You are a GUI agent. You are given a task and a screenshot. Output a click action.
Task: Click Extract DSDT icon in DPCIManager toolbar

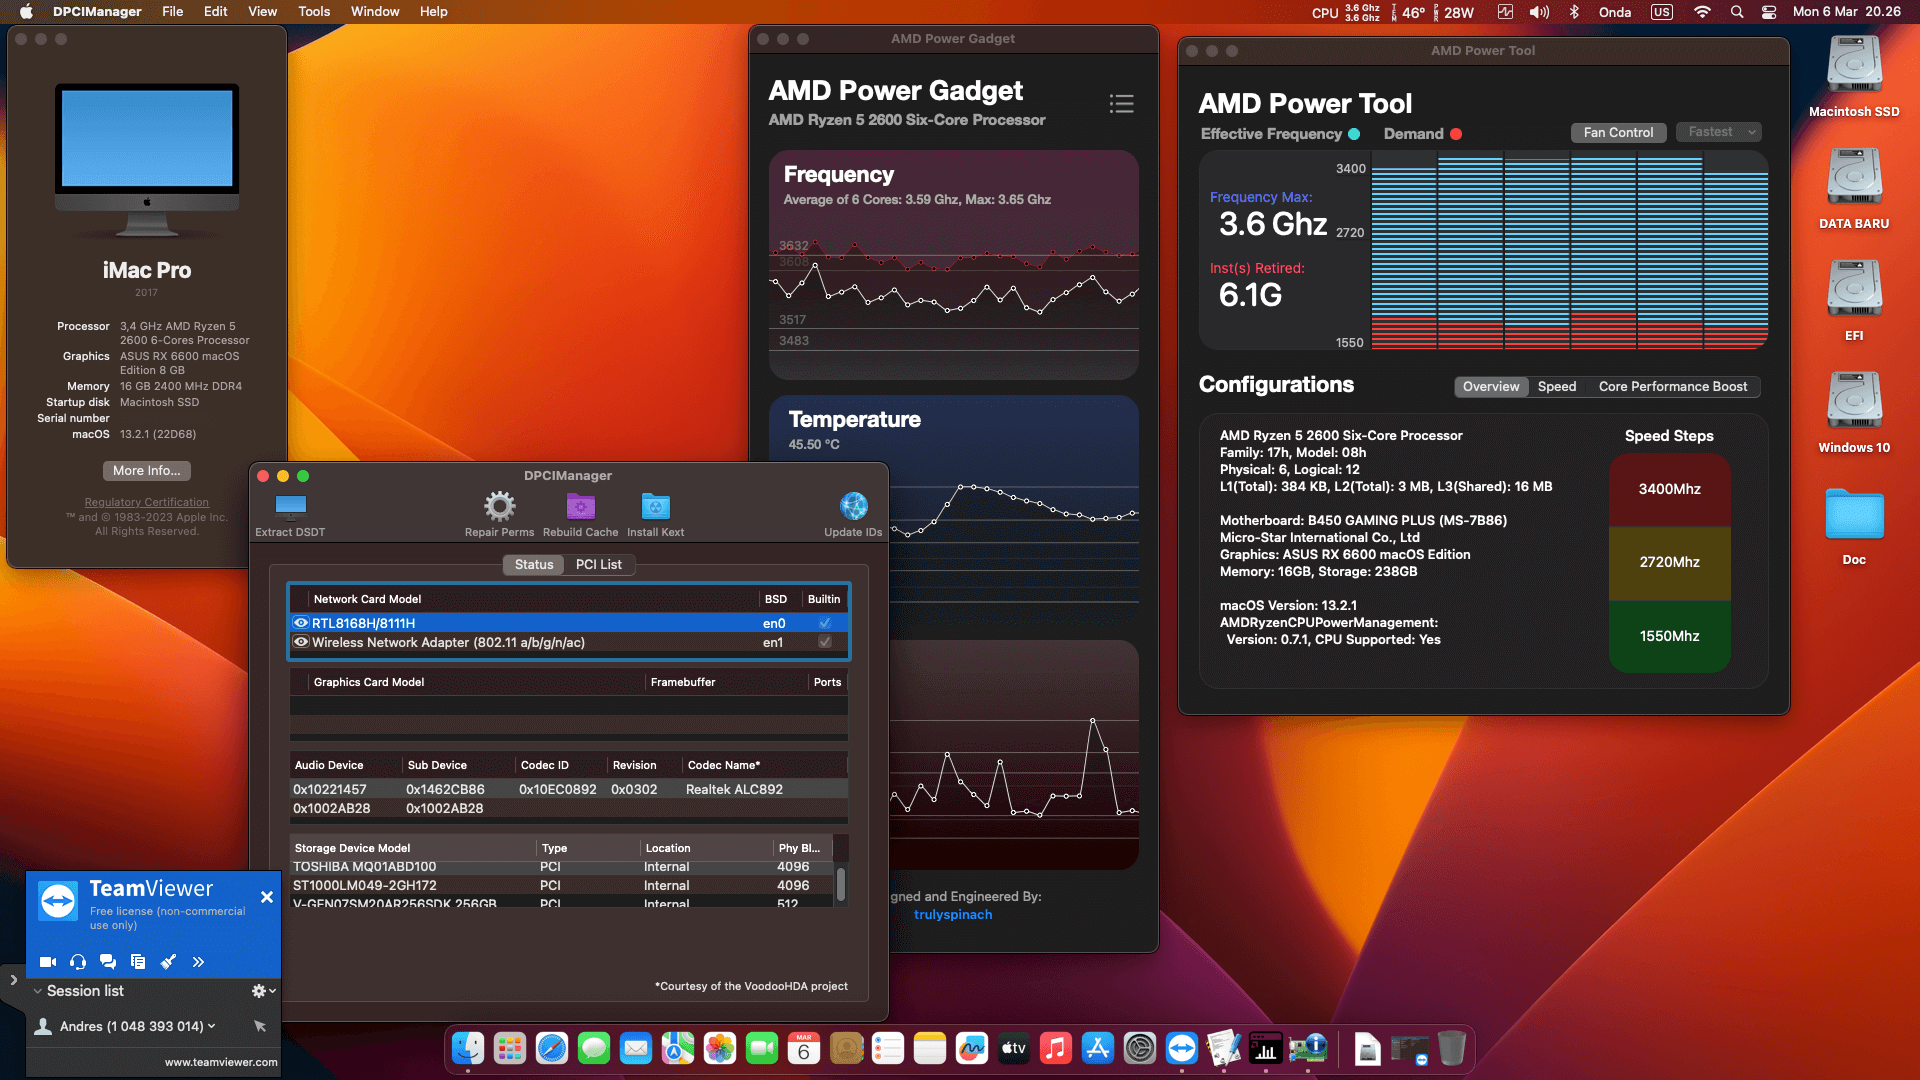[290, 505]
